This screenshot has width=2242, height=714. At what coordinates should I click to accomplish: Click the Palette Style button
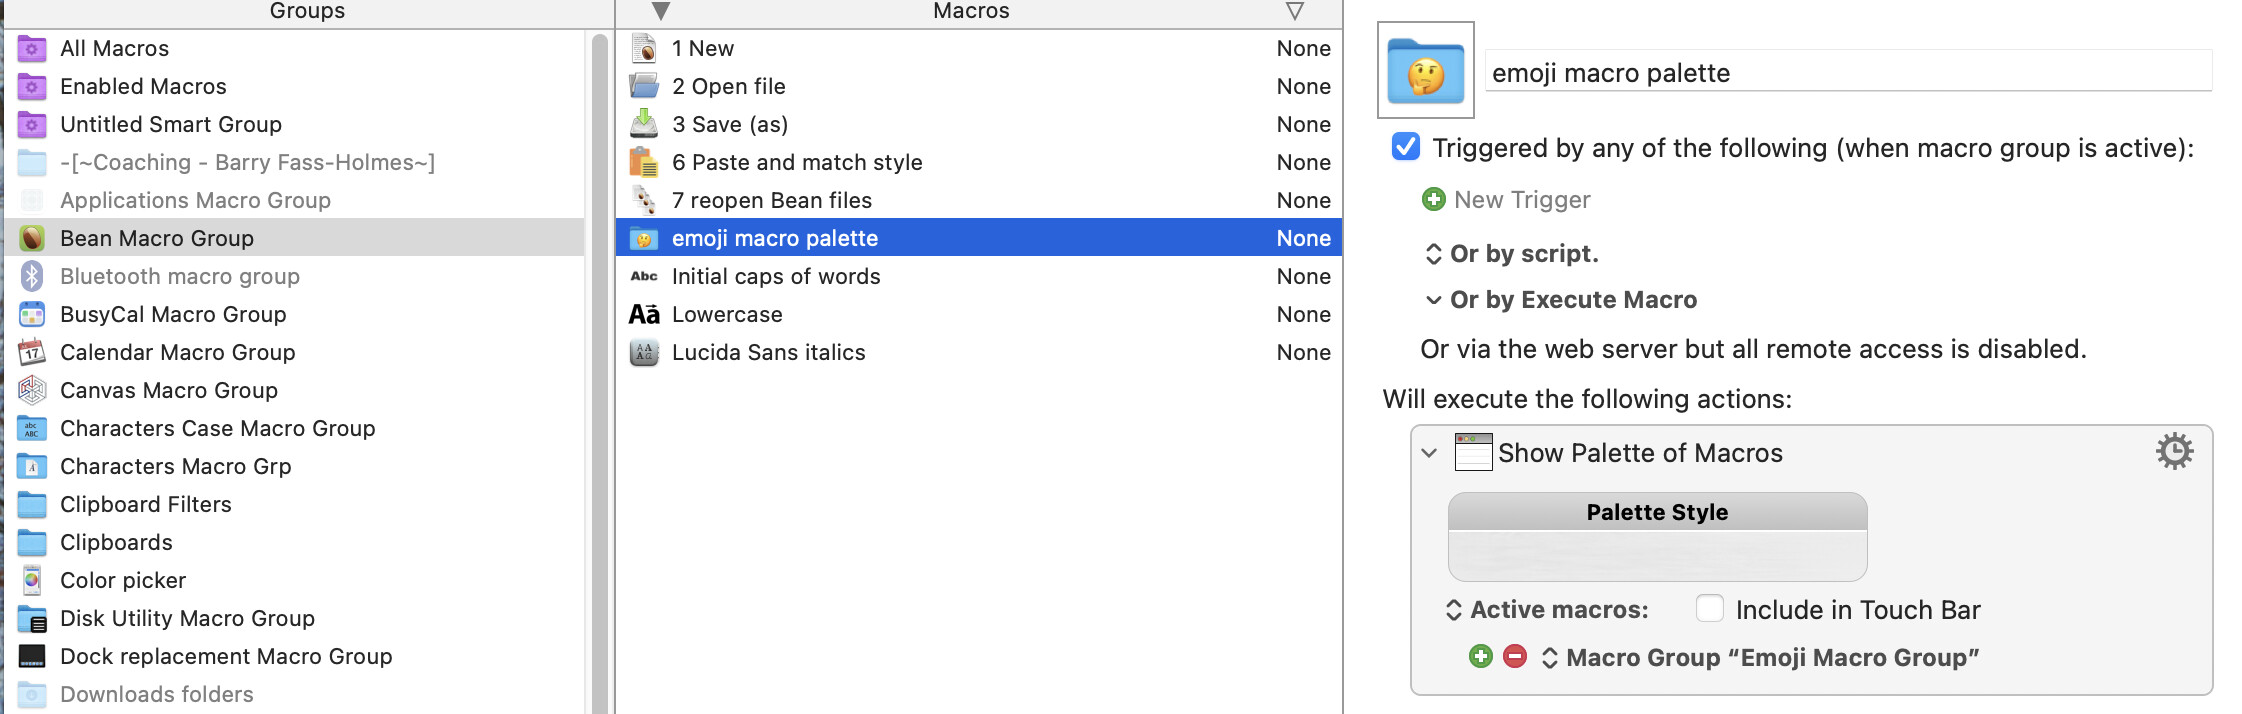coord(1656,512)
